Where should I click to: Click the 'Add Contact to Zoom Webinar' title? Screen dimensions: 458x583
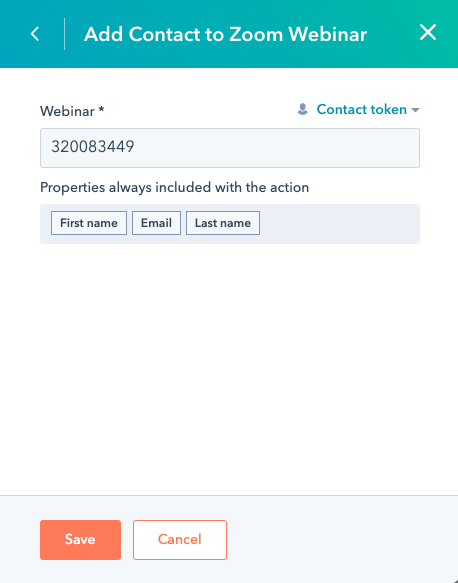pos(225,34)
